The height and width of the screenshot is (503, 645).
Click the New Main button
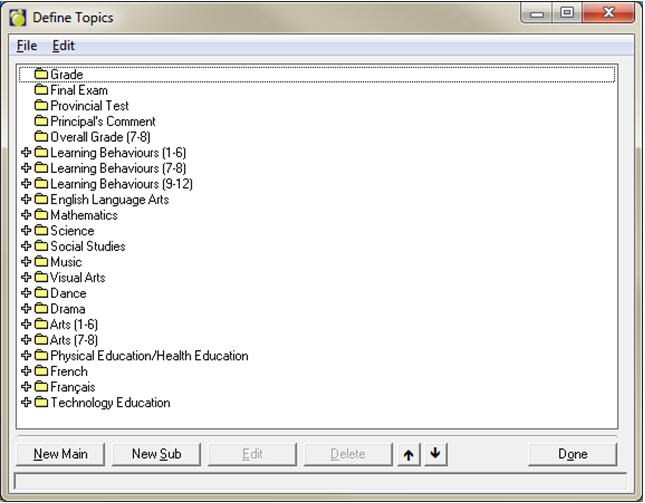point(60,454)
